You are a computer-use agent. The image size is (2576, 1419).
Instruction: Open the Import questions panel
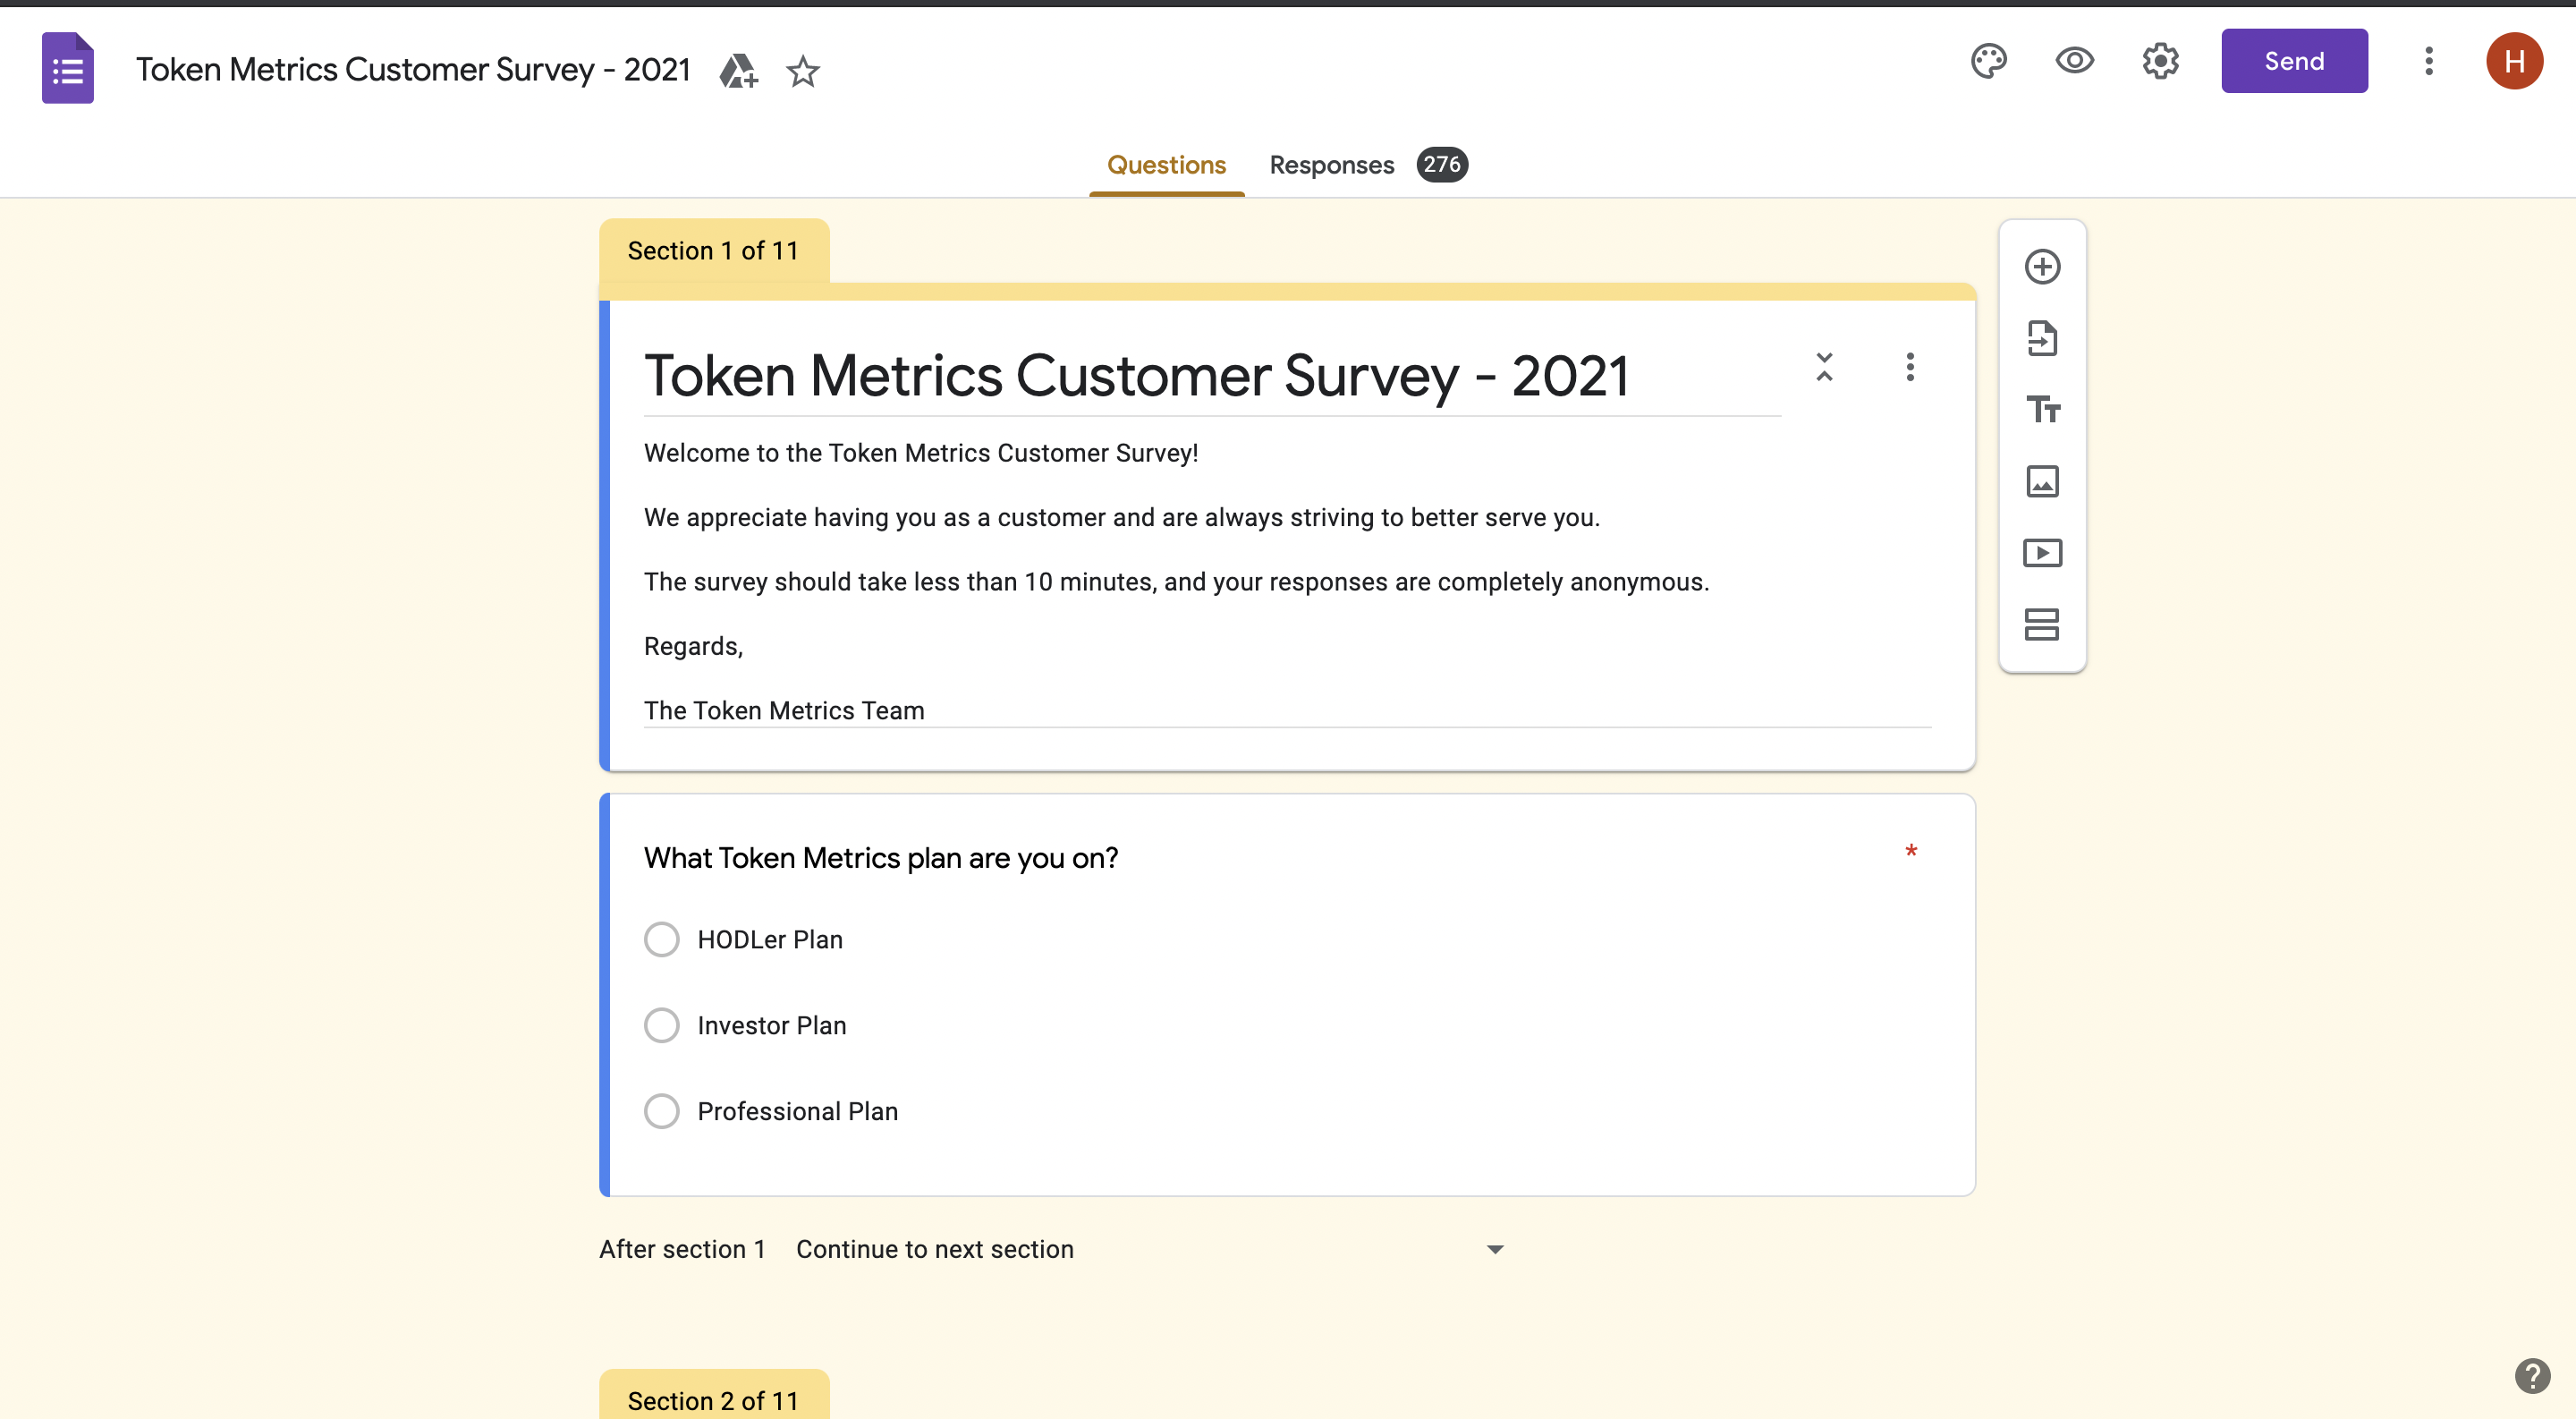coord(2043,339)
